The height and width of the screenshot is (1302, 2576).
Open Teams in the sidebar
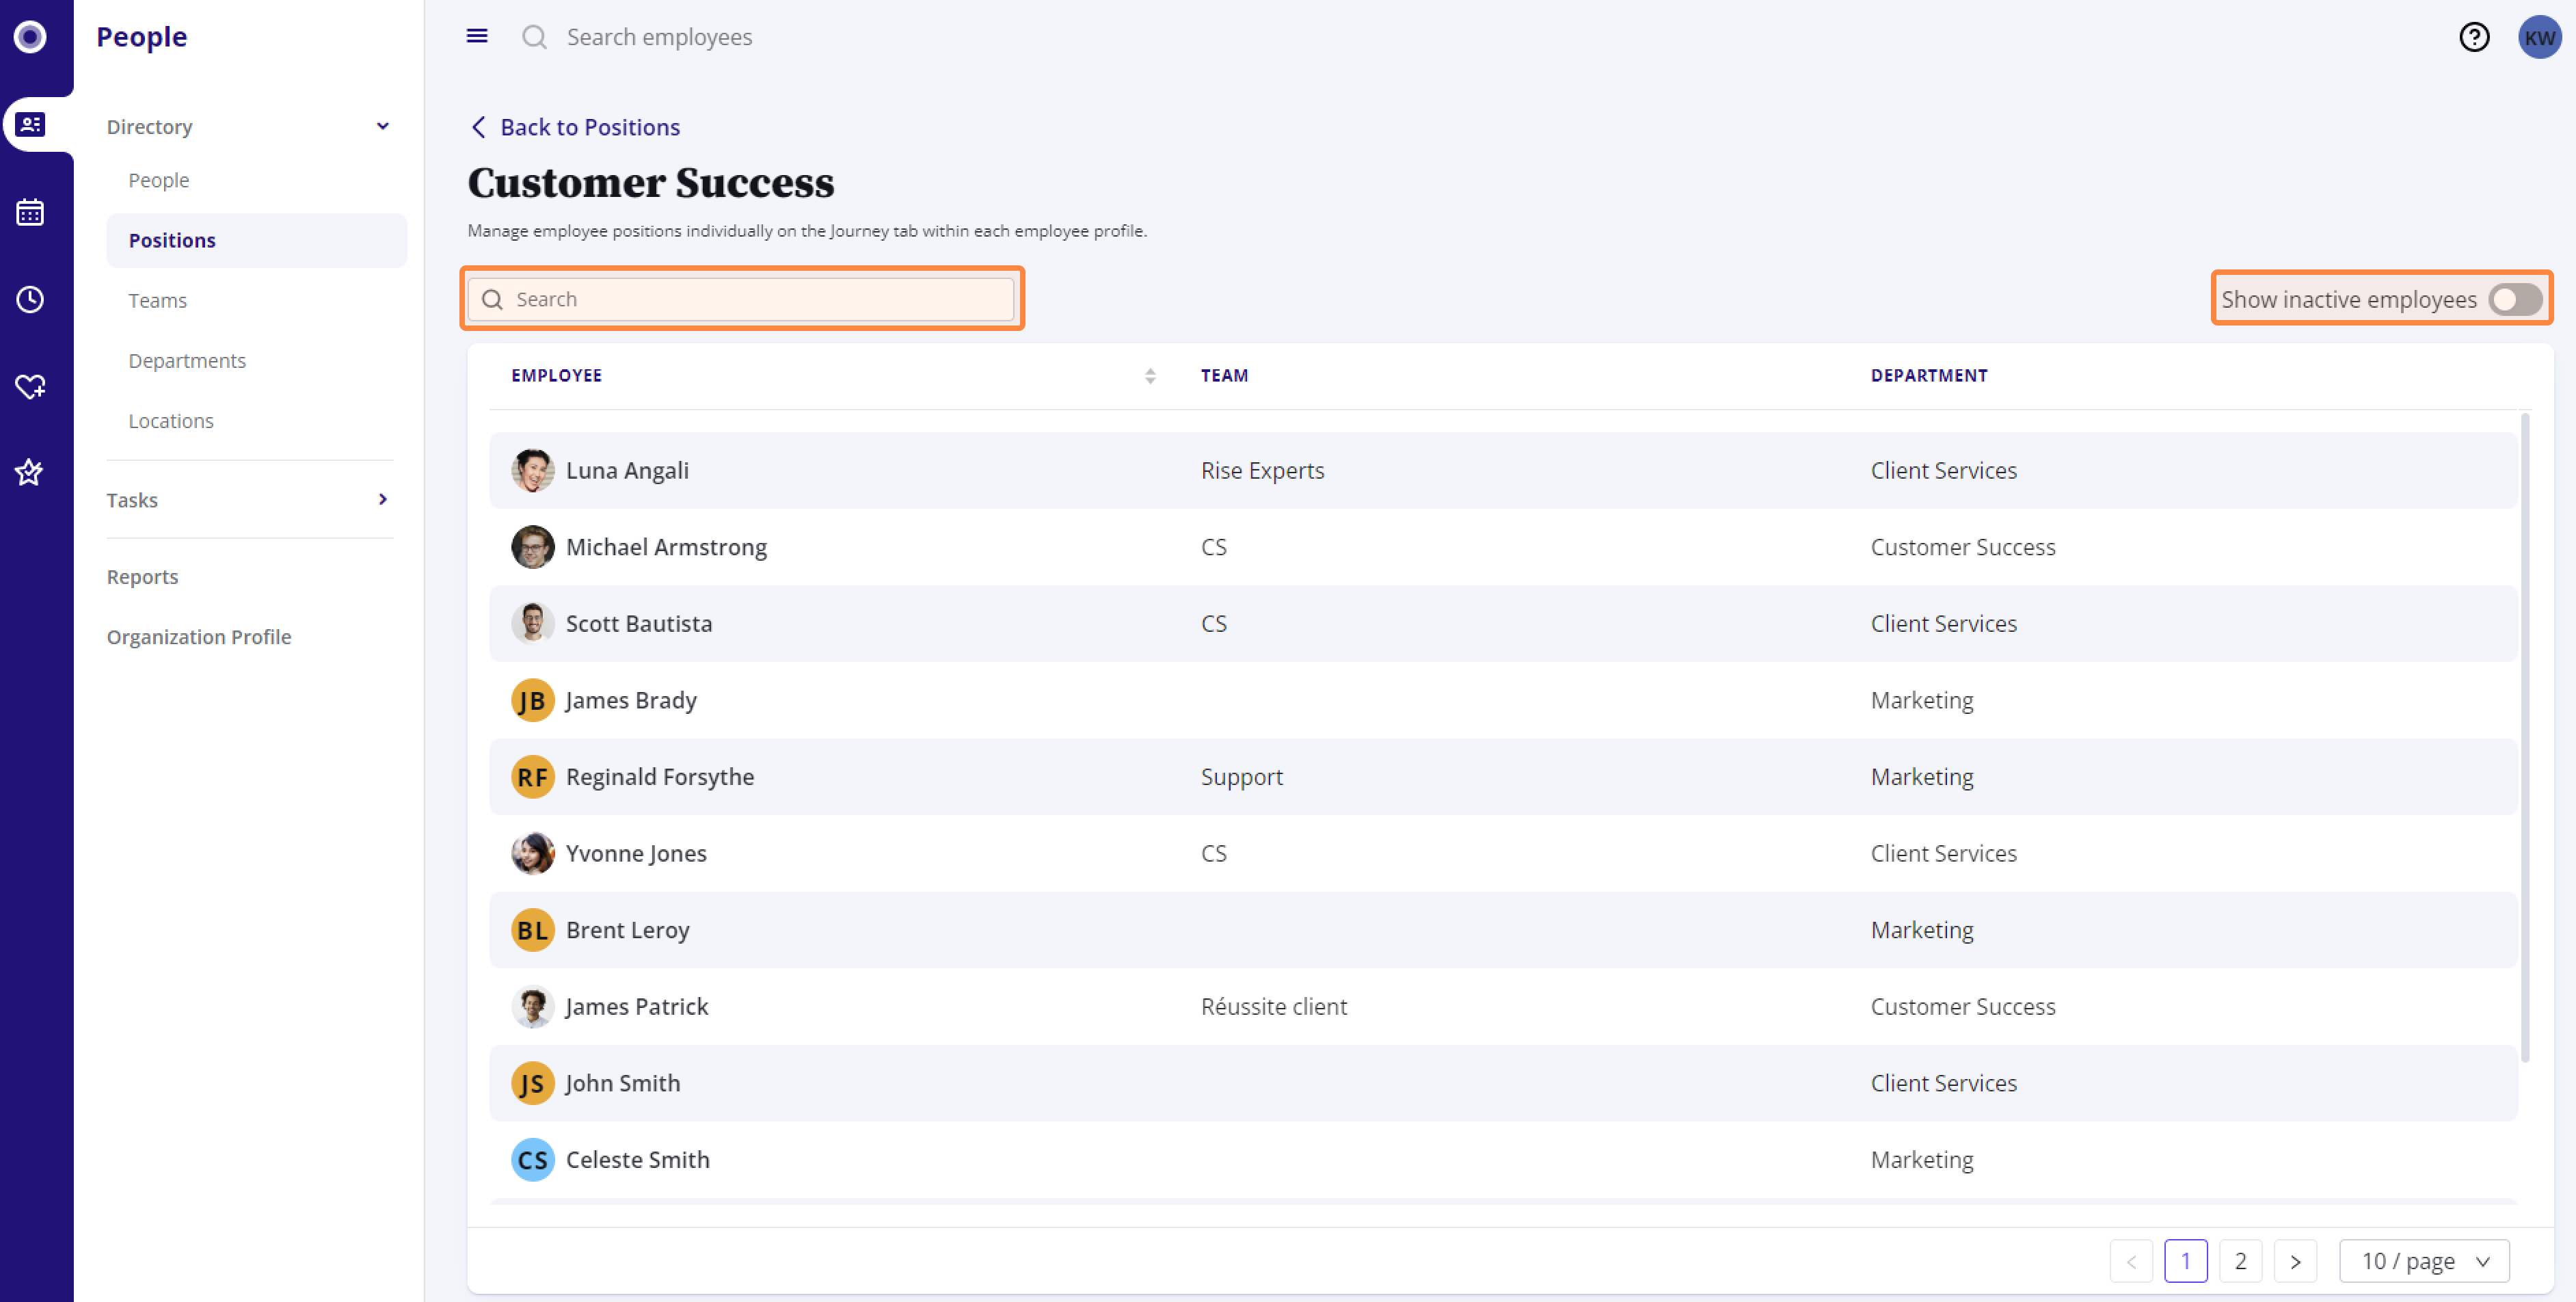157,300
